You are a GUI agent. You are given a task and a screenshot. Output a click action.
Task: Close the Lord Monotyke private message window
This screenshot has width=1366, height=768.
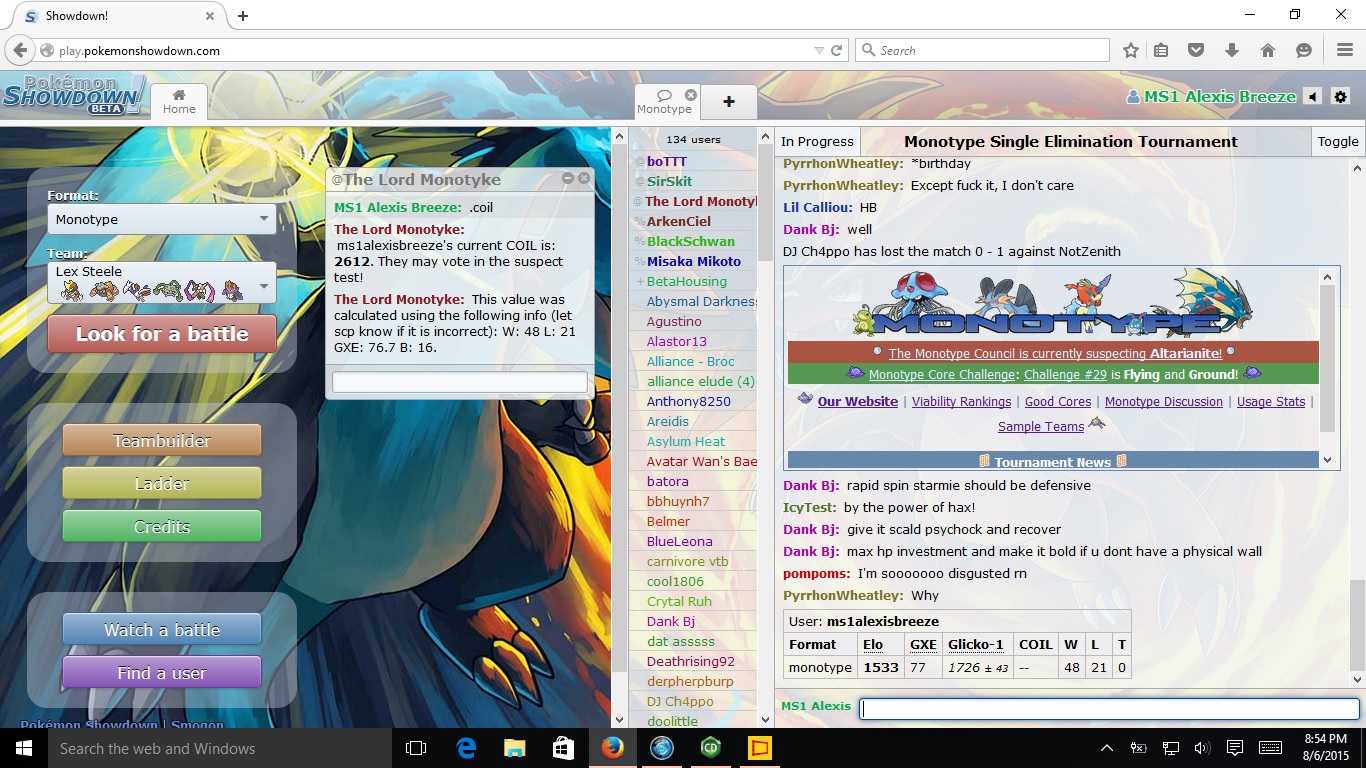tap(584, 178)
